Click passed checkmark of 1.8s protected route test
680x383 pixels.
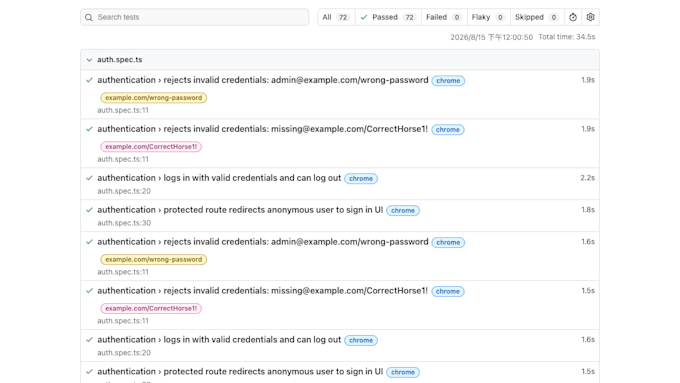(89, 210)
